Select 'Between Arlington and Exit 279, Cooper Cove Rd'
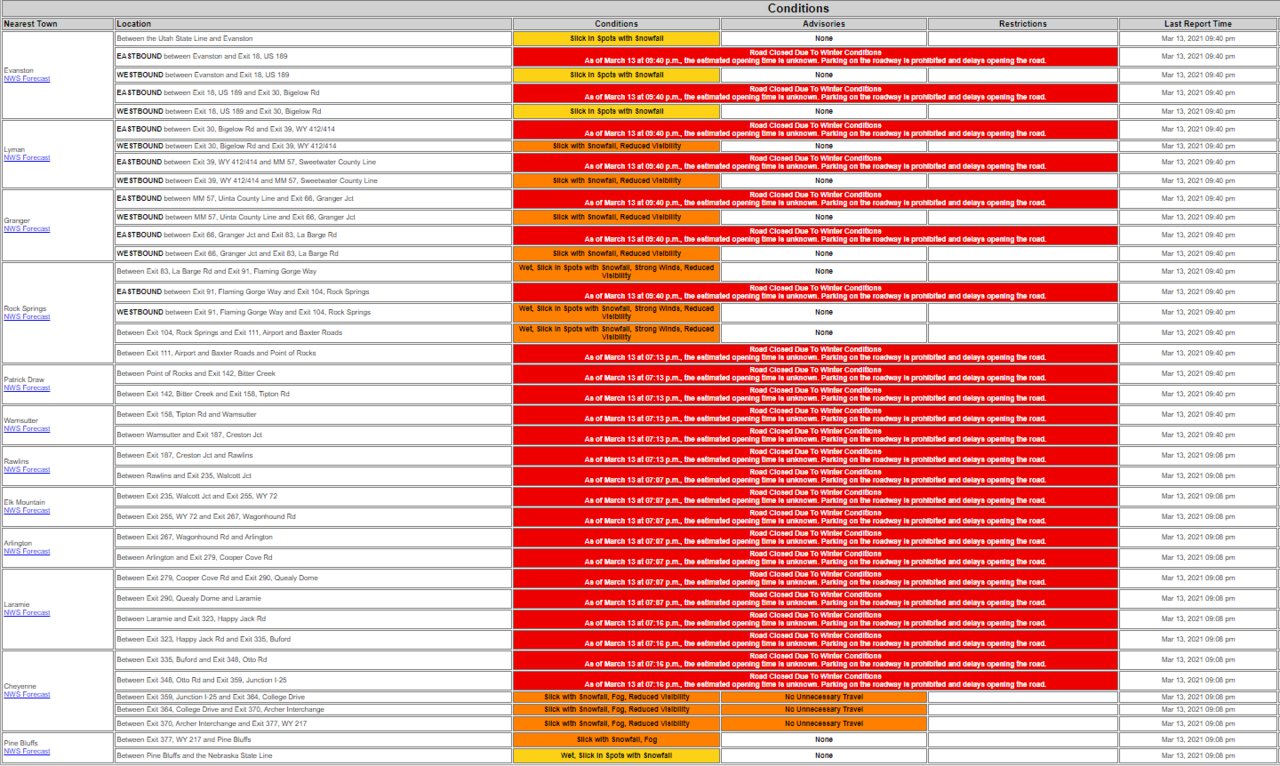The image size is (1280, 766). pos(314,558)
